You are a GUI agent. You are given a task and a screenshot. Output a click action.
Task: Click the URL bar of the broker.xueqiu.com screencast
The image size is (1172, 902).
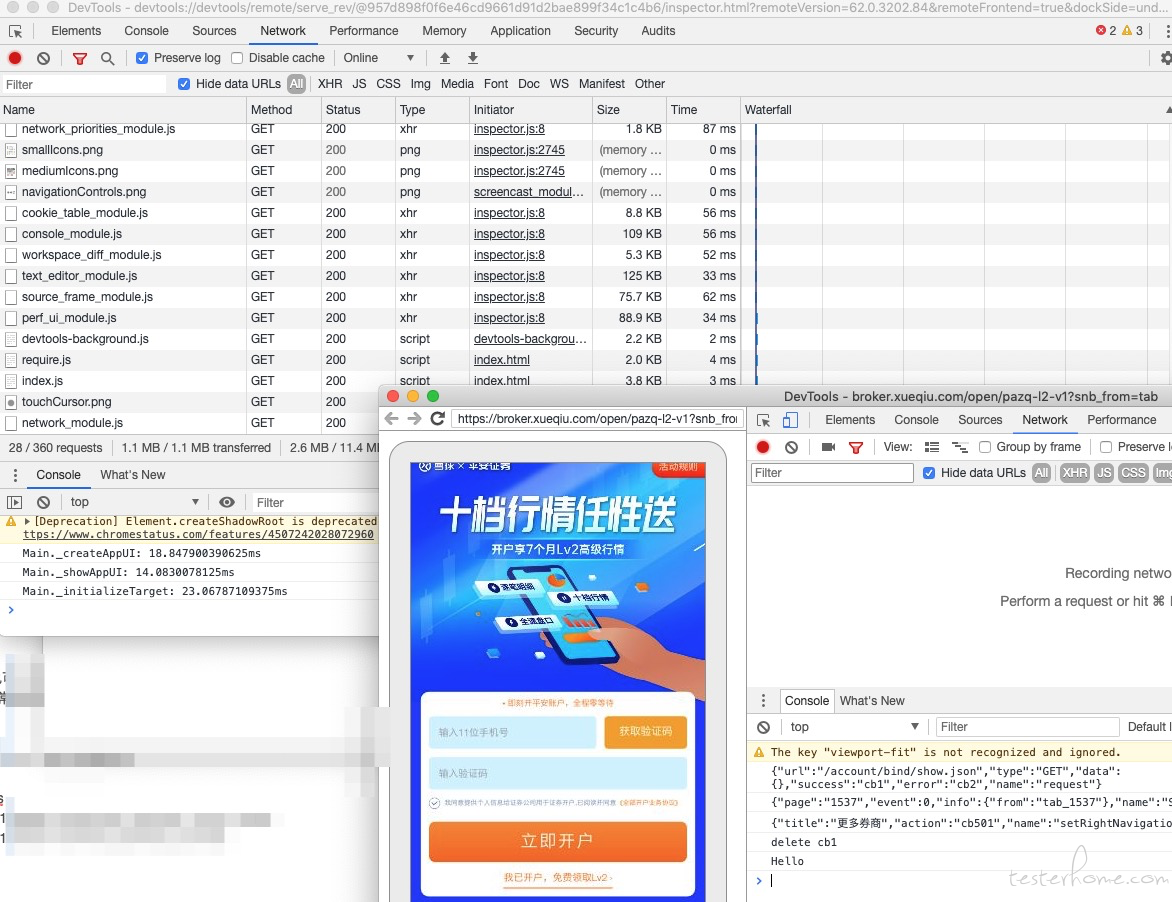[x=598, y=418]
